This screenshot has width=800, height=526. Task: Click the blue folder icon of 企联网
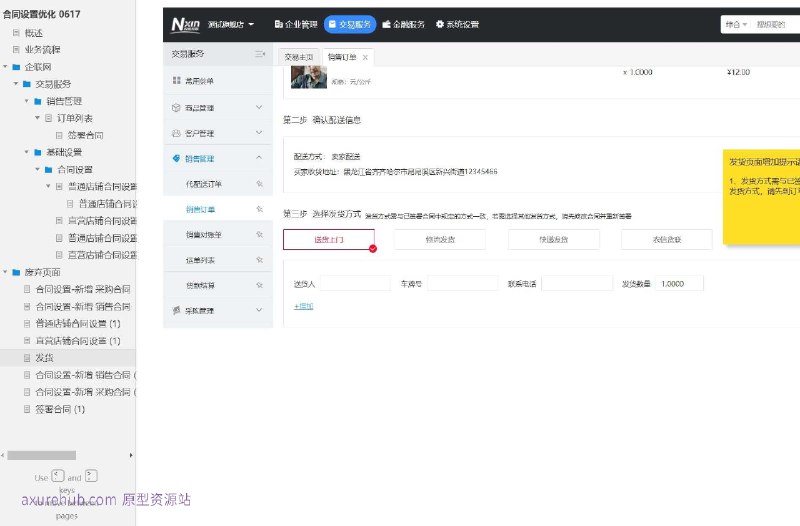tap(16, 67)
